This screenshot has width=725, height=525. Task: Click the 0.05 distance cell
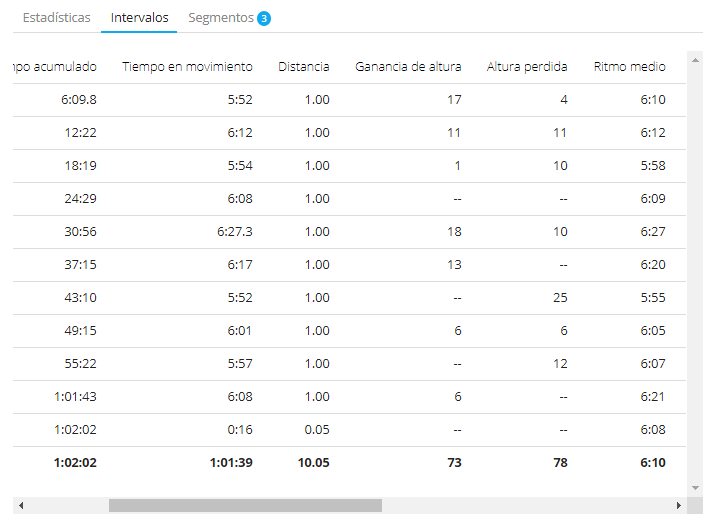click(x=316, y=429)
